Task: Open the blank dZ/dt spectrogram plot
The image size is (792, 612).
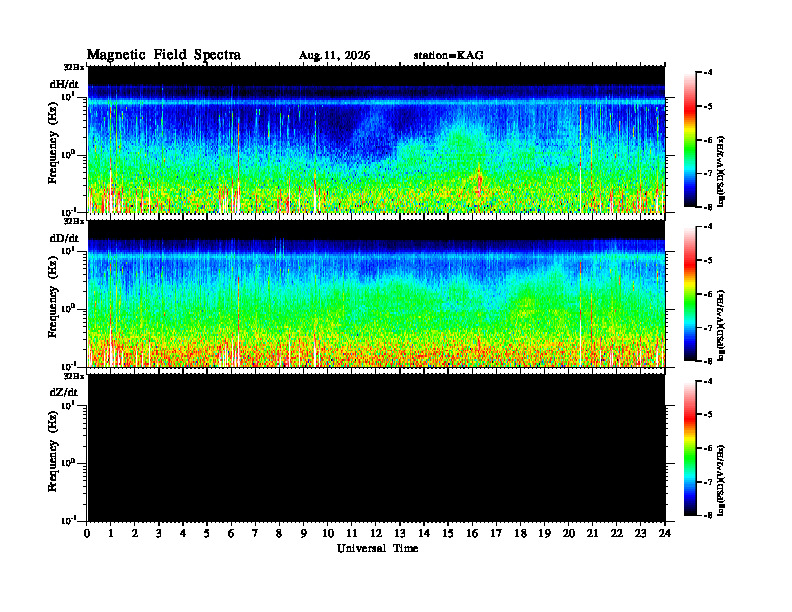Action: click(376, 447)
